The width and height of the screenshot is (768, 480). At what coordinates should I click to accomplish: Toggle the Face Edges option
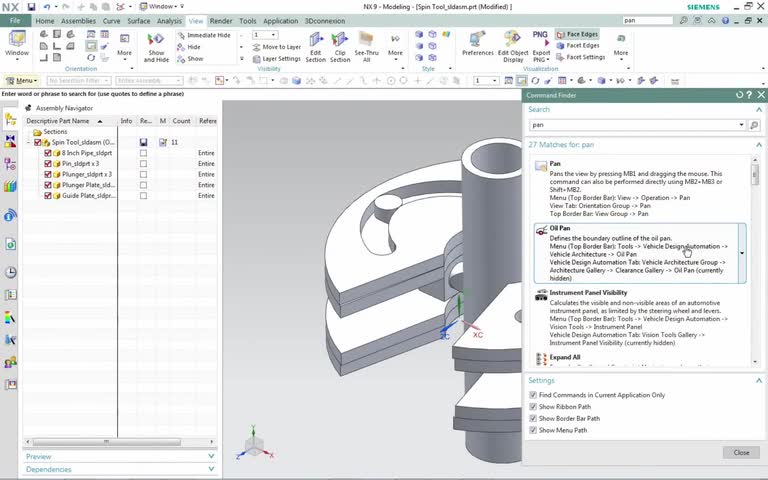(x=577, y=34)
